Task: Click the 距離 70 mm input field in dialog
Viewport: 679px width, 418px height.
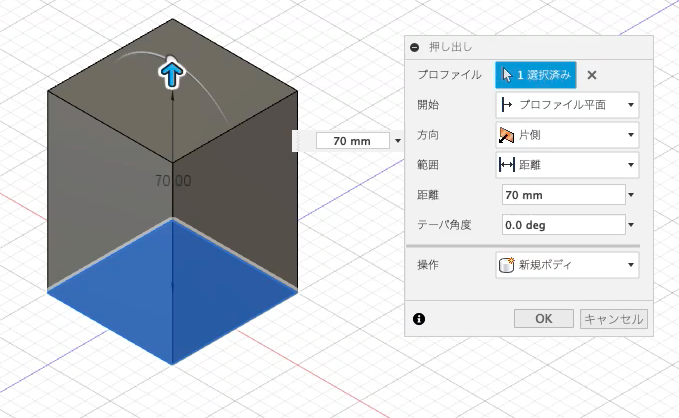Action: point(564,195)
